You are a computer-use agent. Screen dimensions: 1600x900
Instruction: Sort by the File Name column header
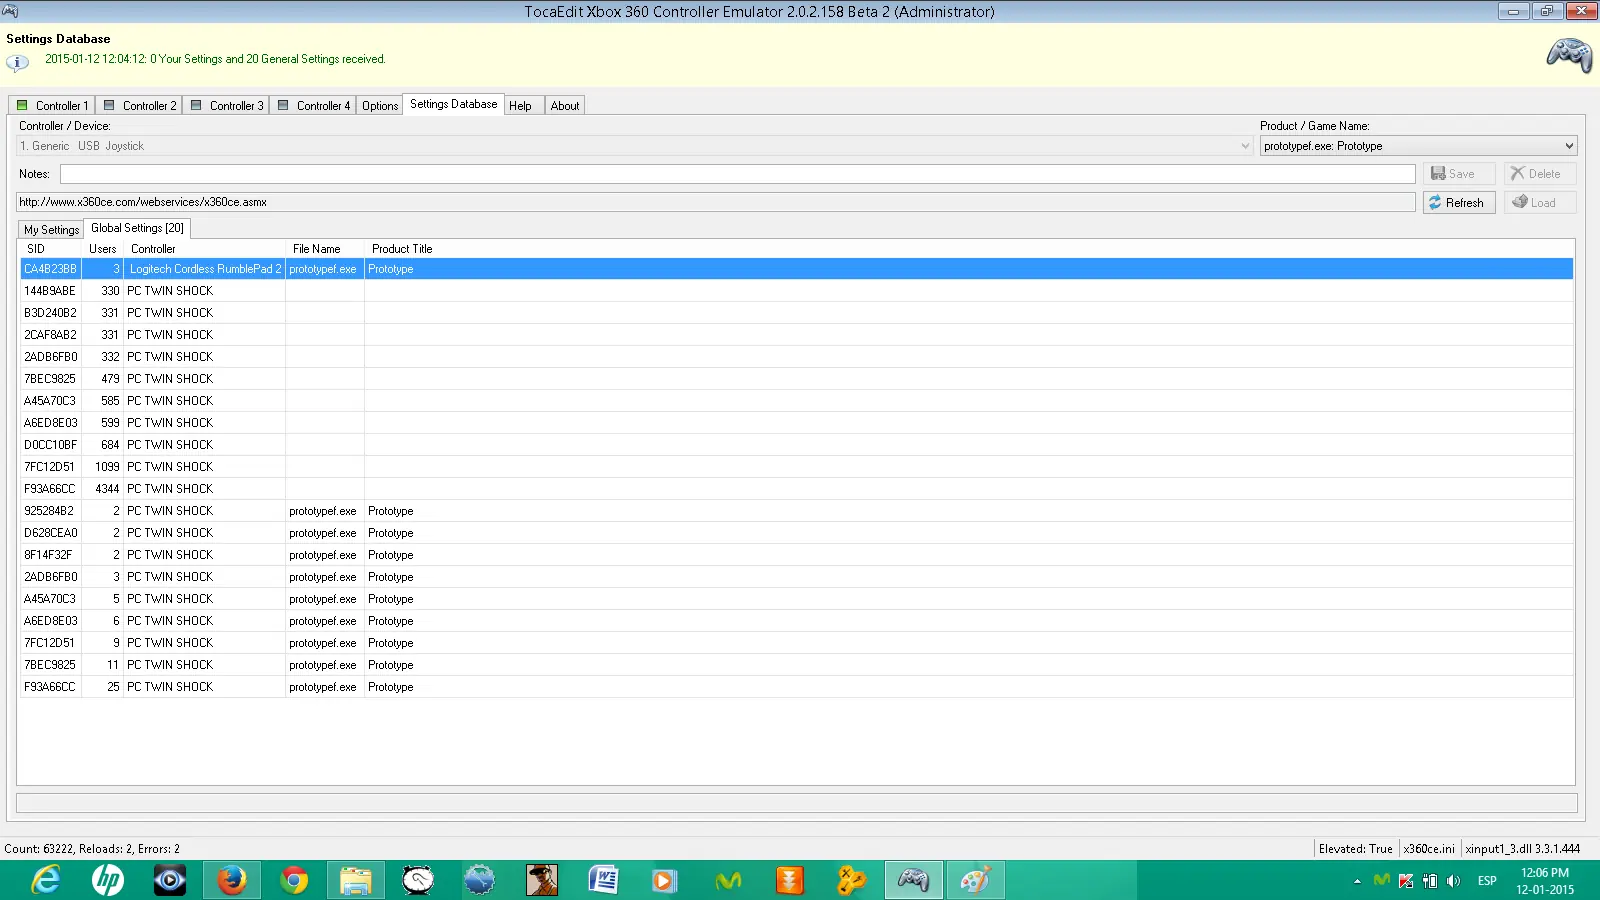pos(325,249)
